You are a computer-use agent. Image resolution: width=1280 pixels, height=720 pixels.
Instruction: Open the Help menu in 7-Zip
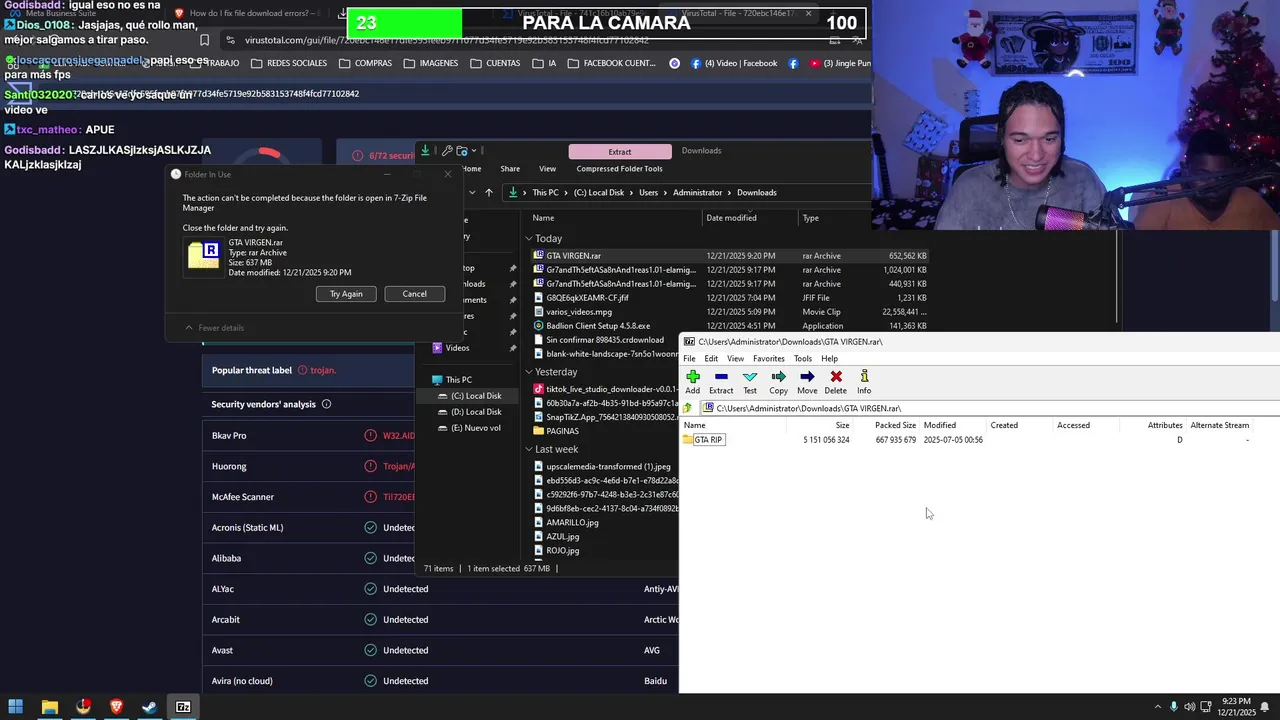tap(830, 359)
